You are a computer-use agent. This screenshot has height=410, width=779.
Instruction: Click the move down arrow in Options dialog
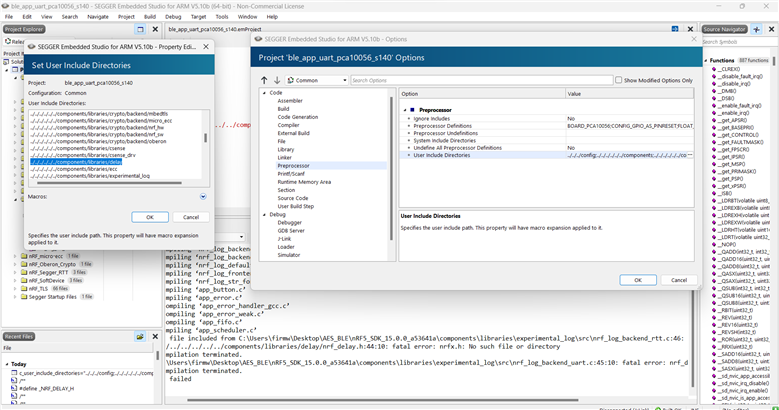[x=277, y=80]
